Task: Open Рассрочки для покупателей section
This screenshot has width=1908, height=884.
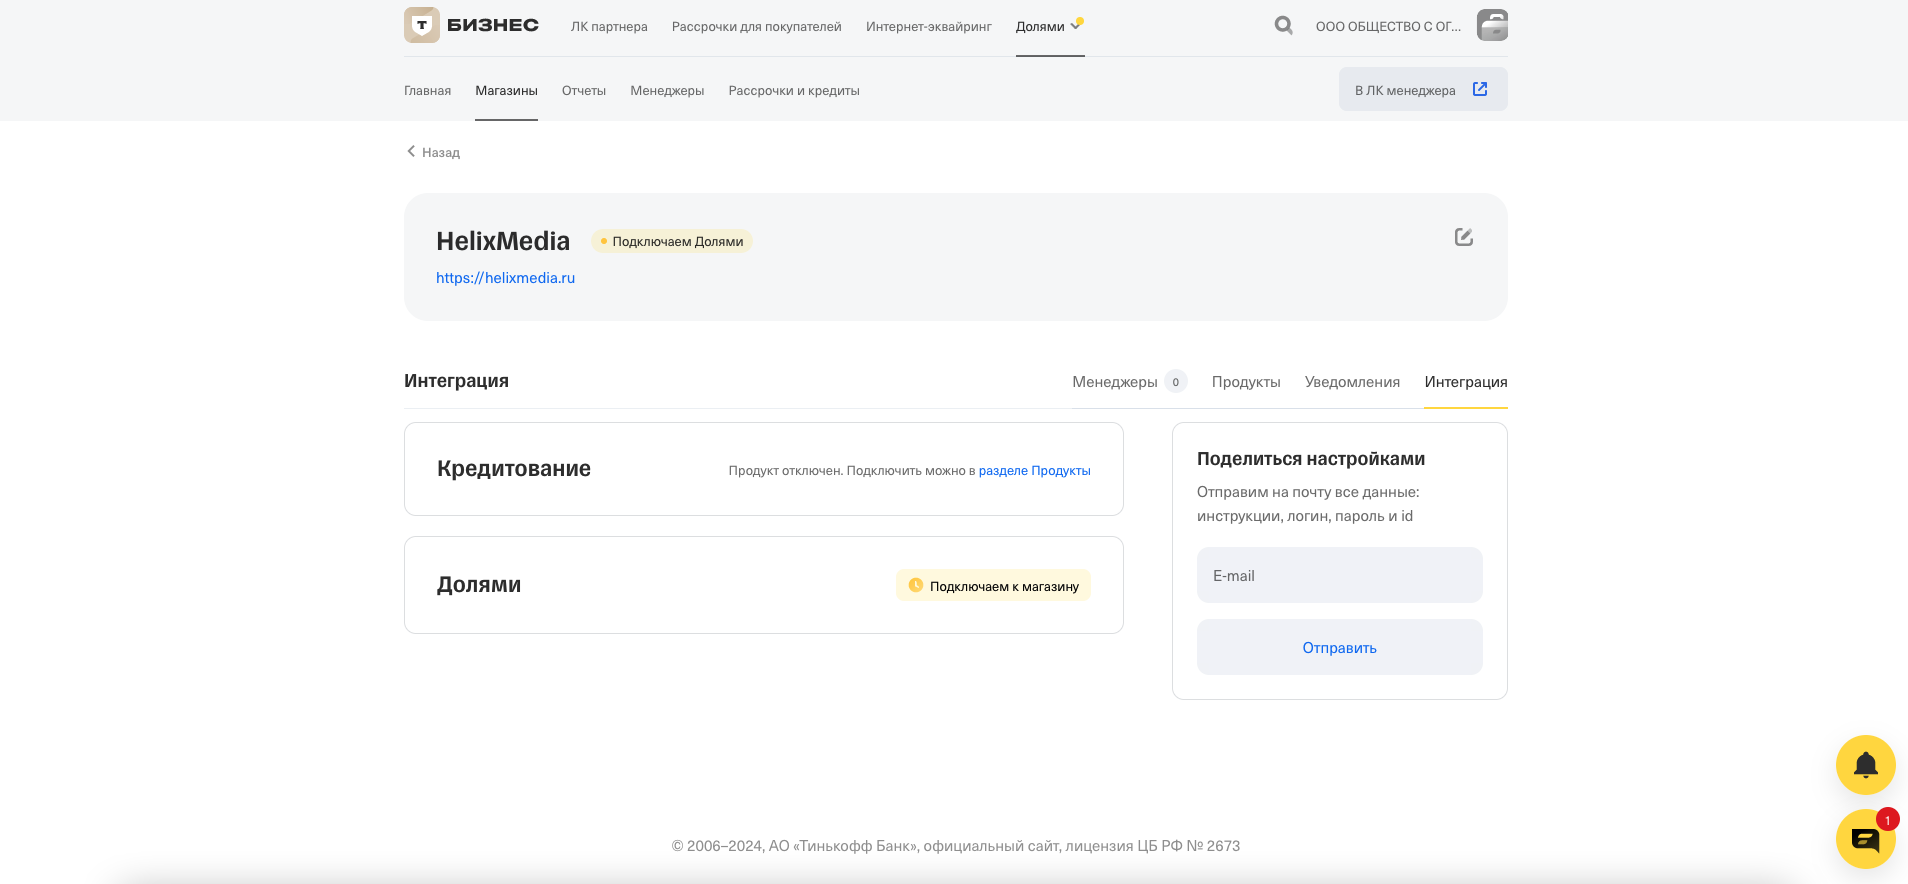Action: point(757,27)
